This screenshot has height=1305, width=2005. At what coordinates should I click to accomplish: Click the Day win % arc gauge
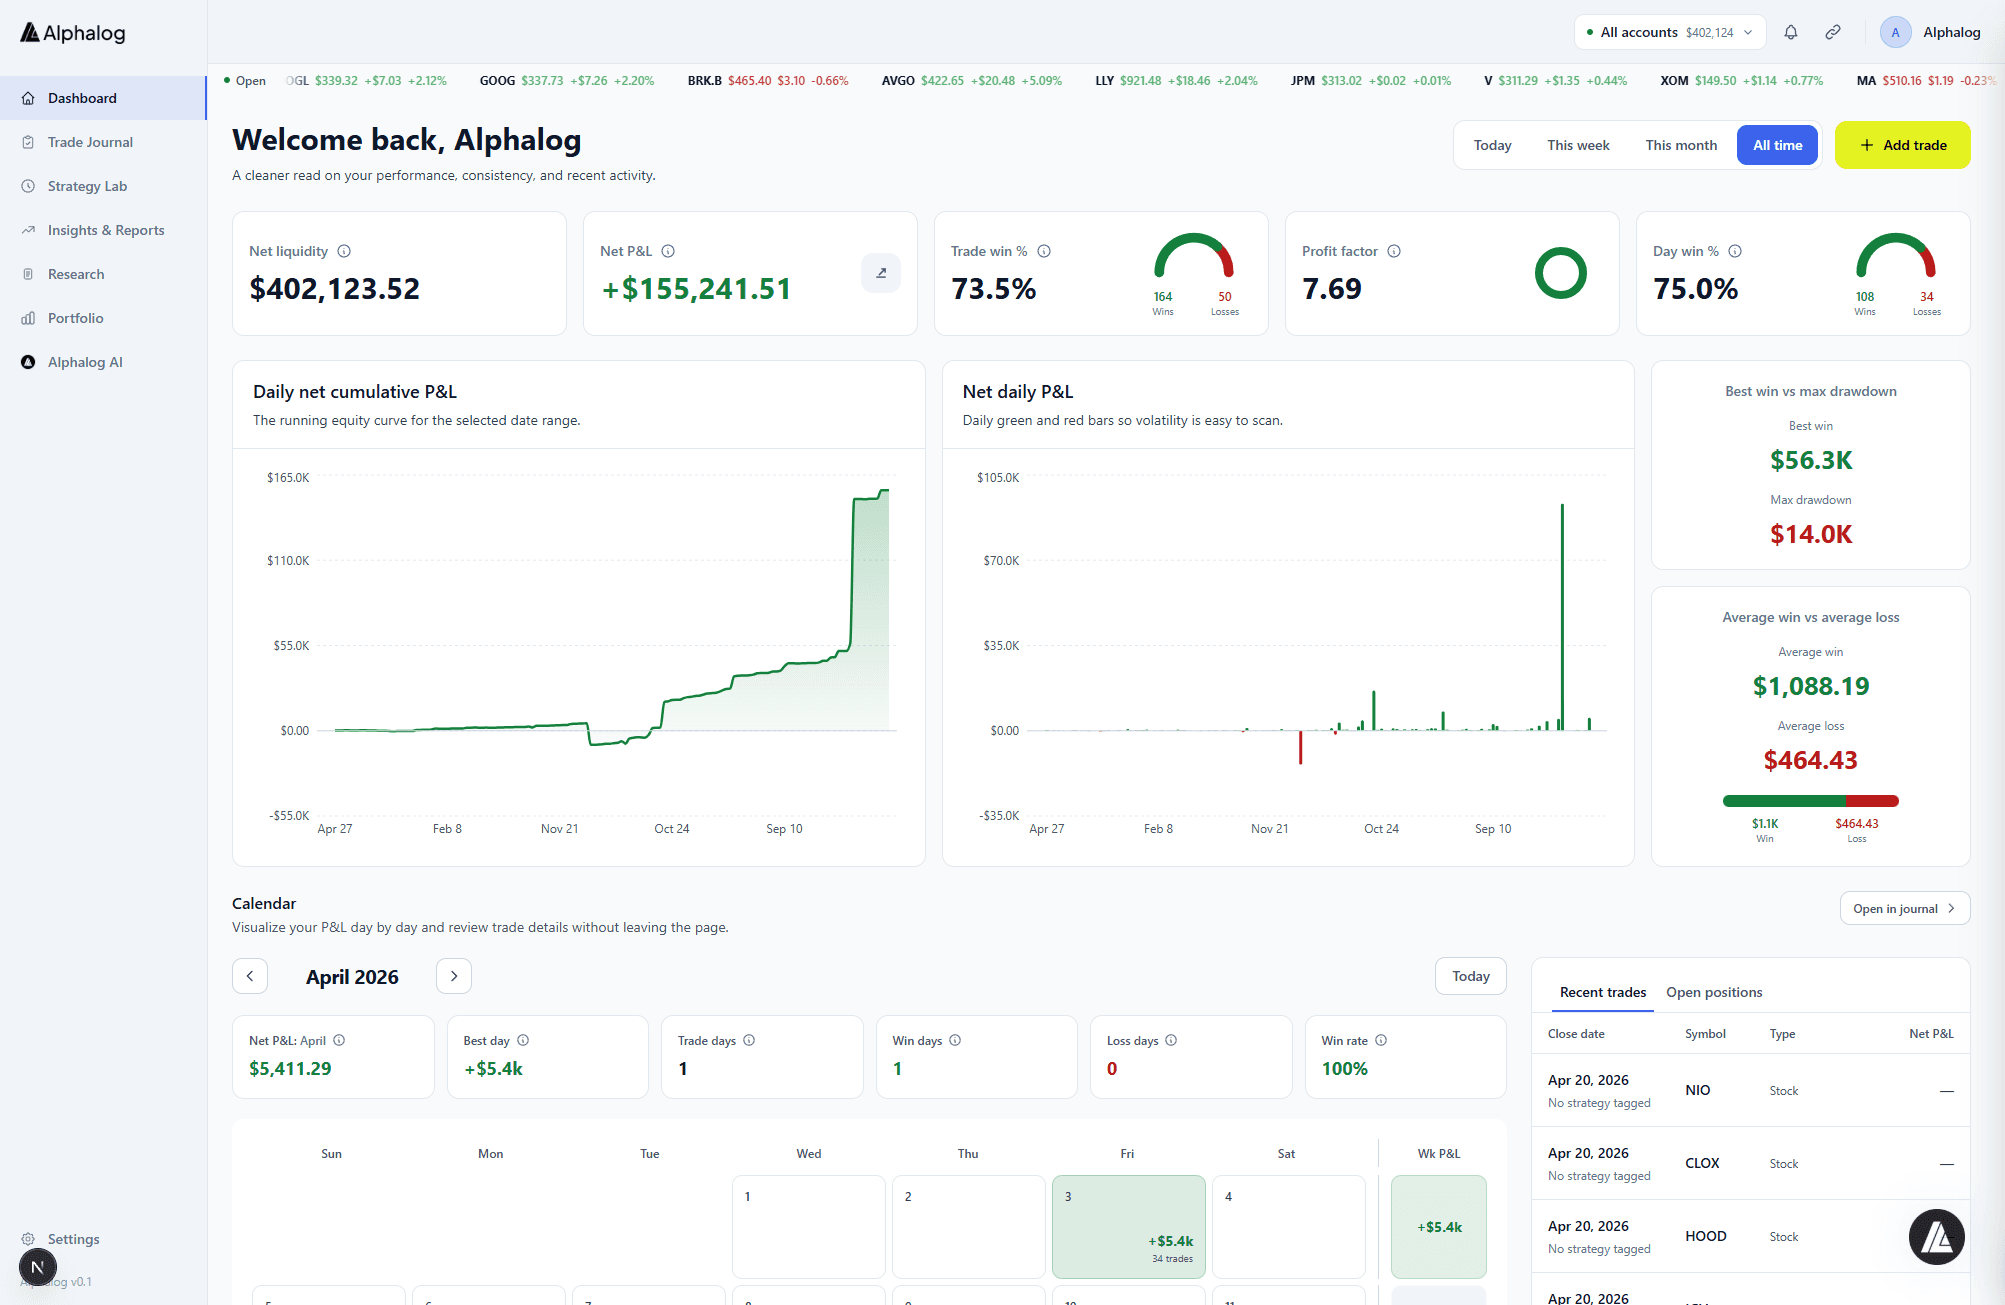click(x=1895, y=256)
